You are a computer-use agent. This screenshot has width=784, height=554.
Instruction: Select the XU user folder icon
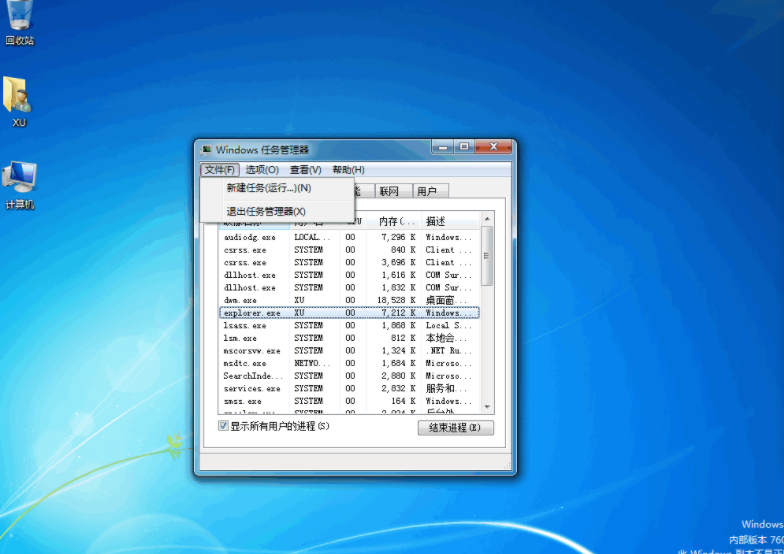[x=18, y=102]
